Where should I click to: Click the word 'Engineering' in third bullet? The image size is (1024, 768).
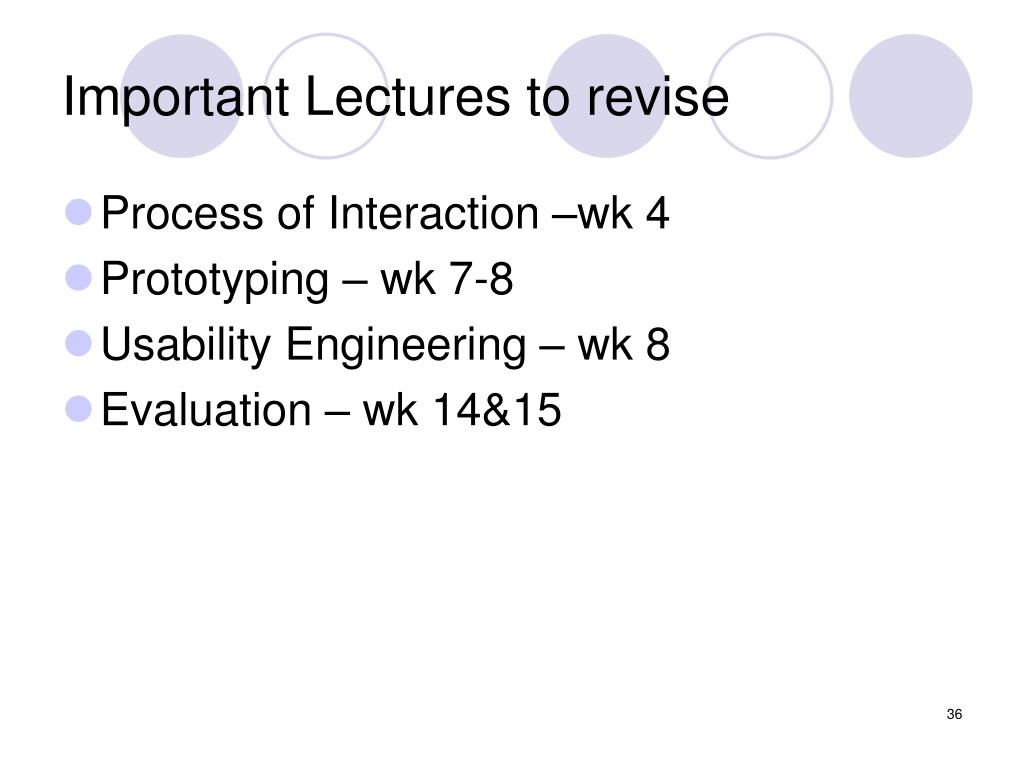pos(406,345)
